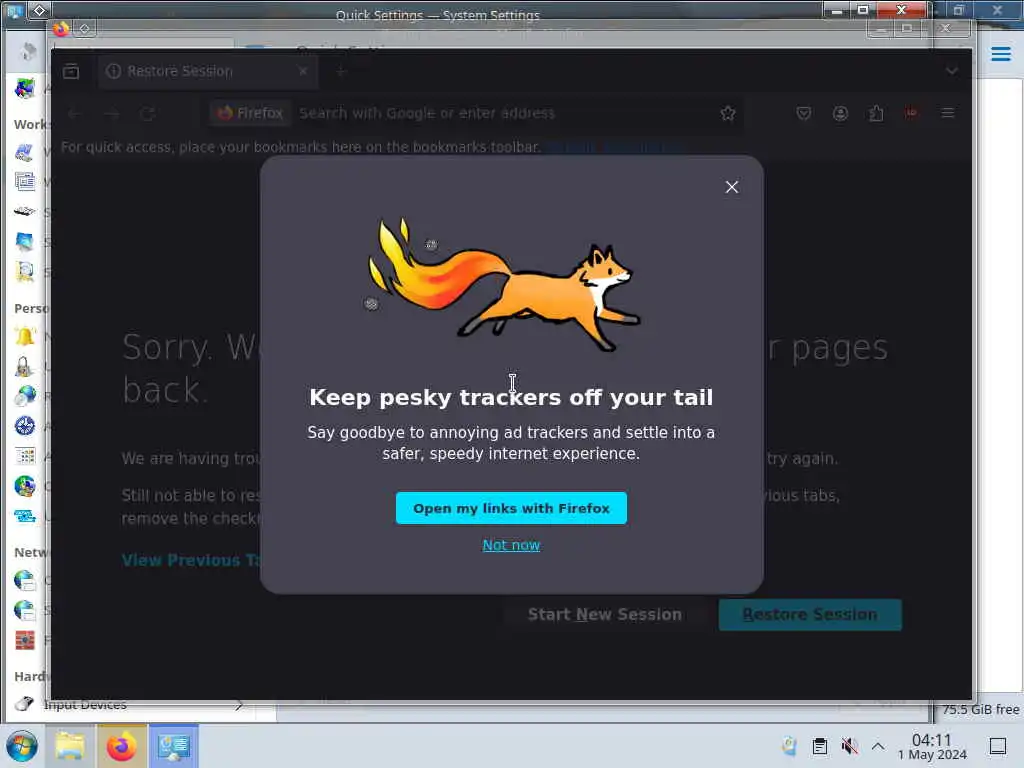Image resolution: width=1024 pixels, height=768 pixels.
Task: Click the browser forward arrow
Action: 112,114
